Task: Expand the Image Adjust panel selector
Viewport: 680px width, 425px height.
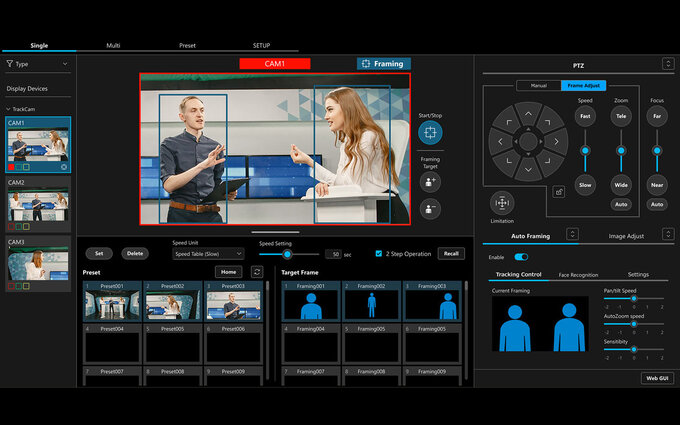Action: click(668, 234)
